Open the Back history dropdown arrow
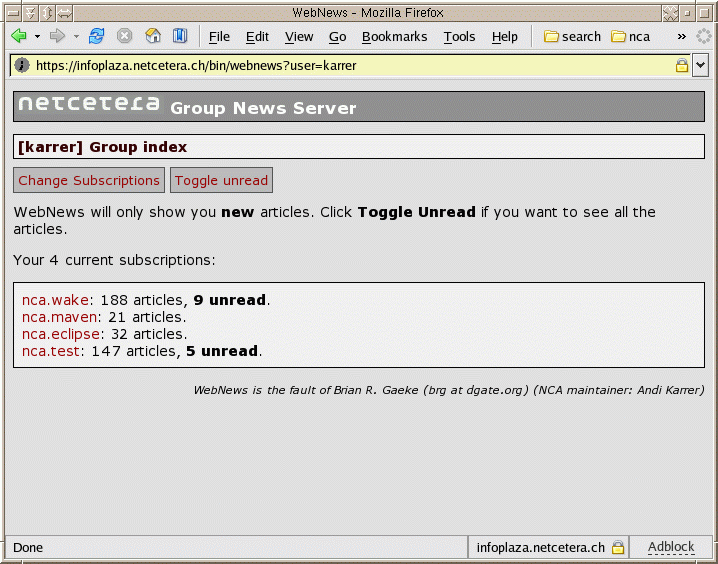The height and width of the screenshot is (564, 718). point(38,36)
